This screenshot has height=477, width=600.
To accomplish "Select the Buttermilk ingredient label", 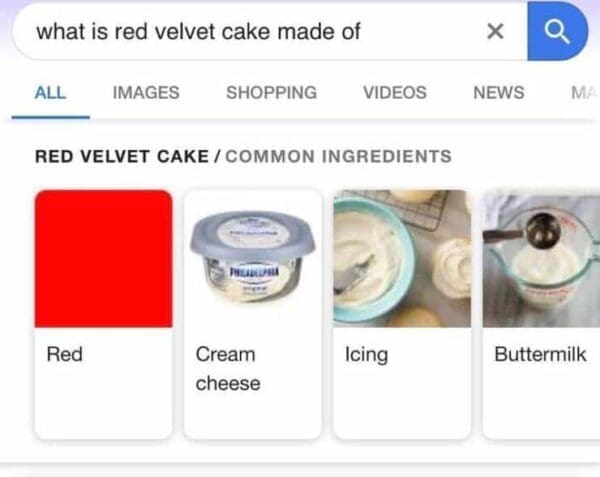I will (x=540, y=354).
